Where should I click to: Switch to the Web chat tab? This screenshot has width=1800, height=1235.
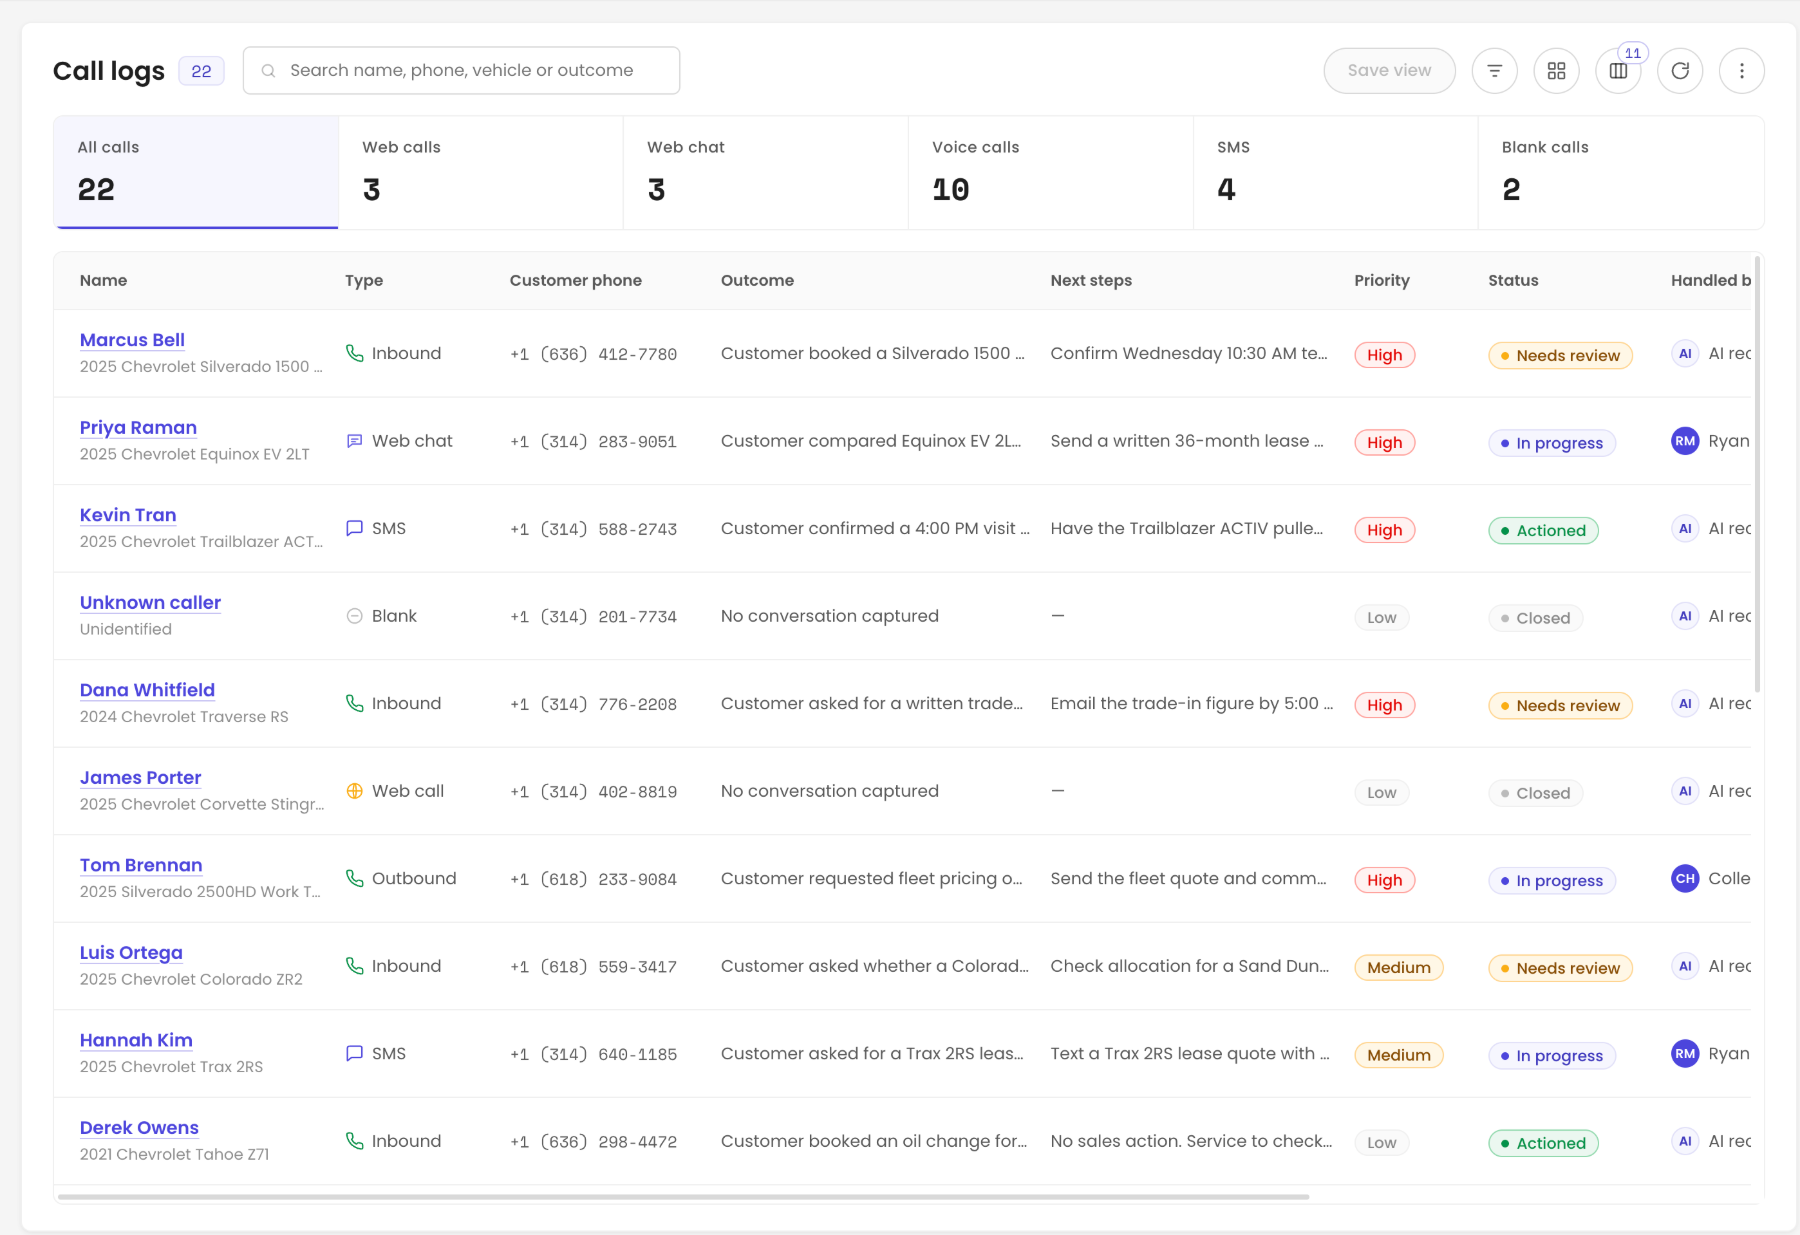click(766, 172)
